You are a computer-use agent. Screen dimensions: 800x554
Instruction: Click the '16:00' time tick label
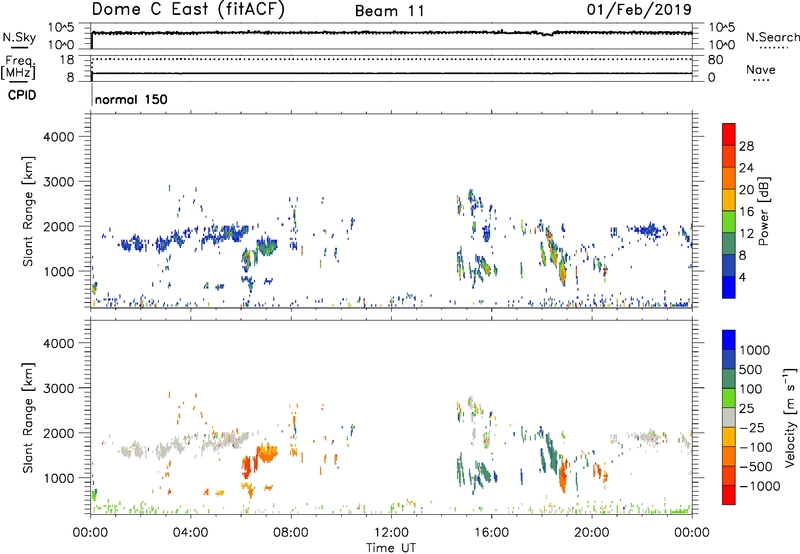pyautogui.click(x=491, y=533)
